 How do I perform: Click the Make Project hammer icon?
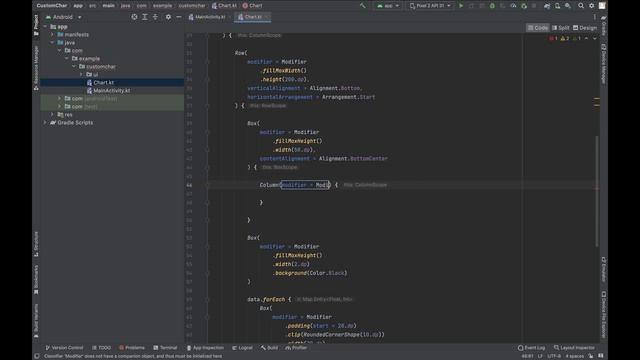coord(362,6)
